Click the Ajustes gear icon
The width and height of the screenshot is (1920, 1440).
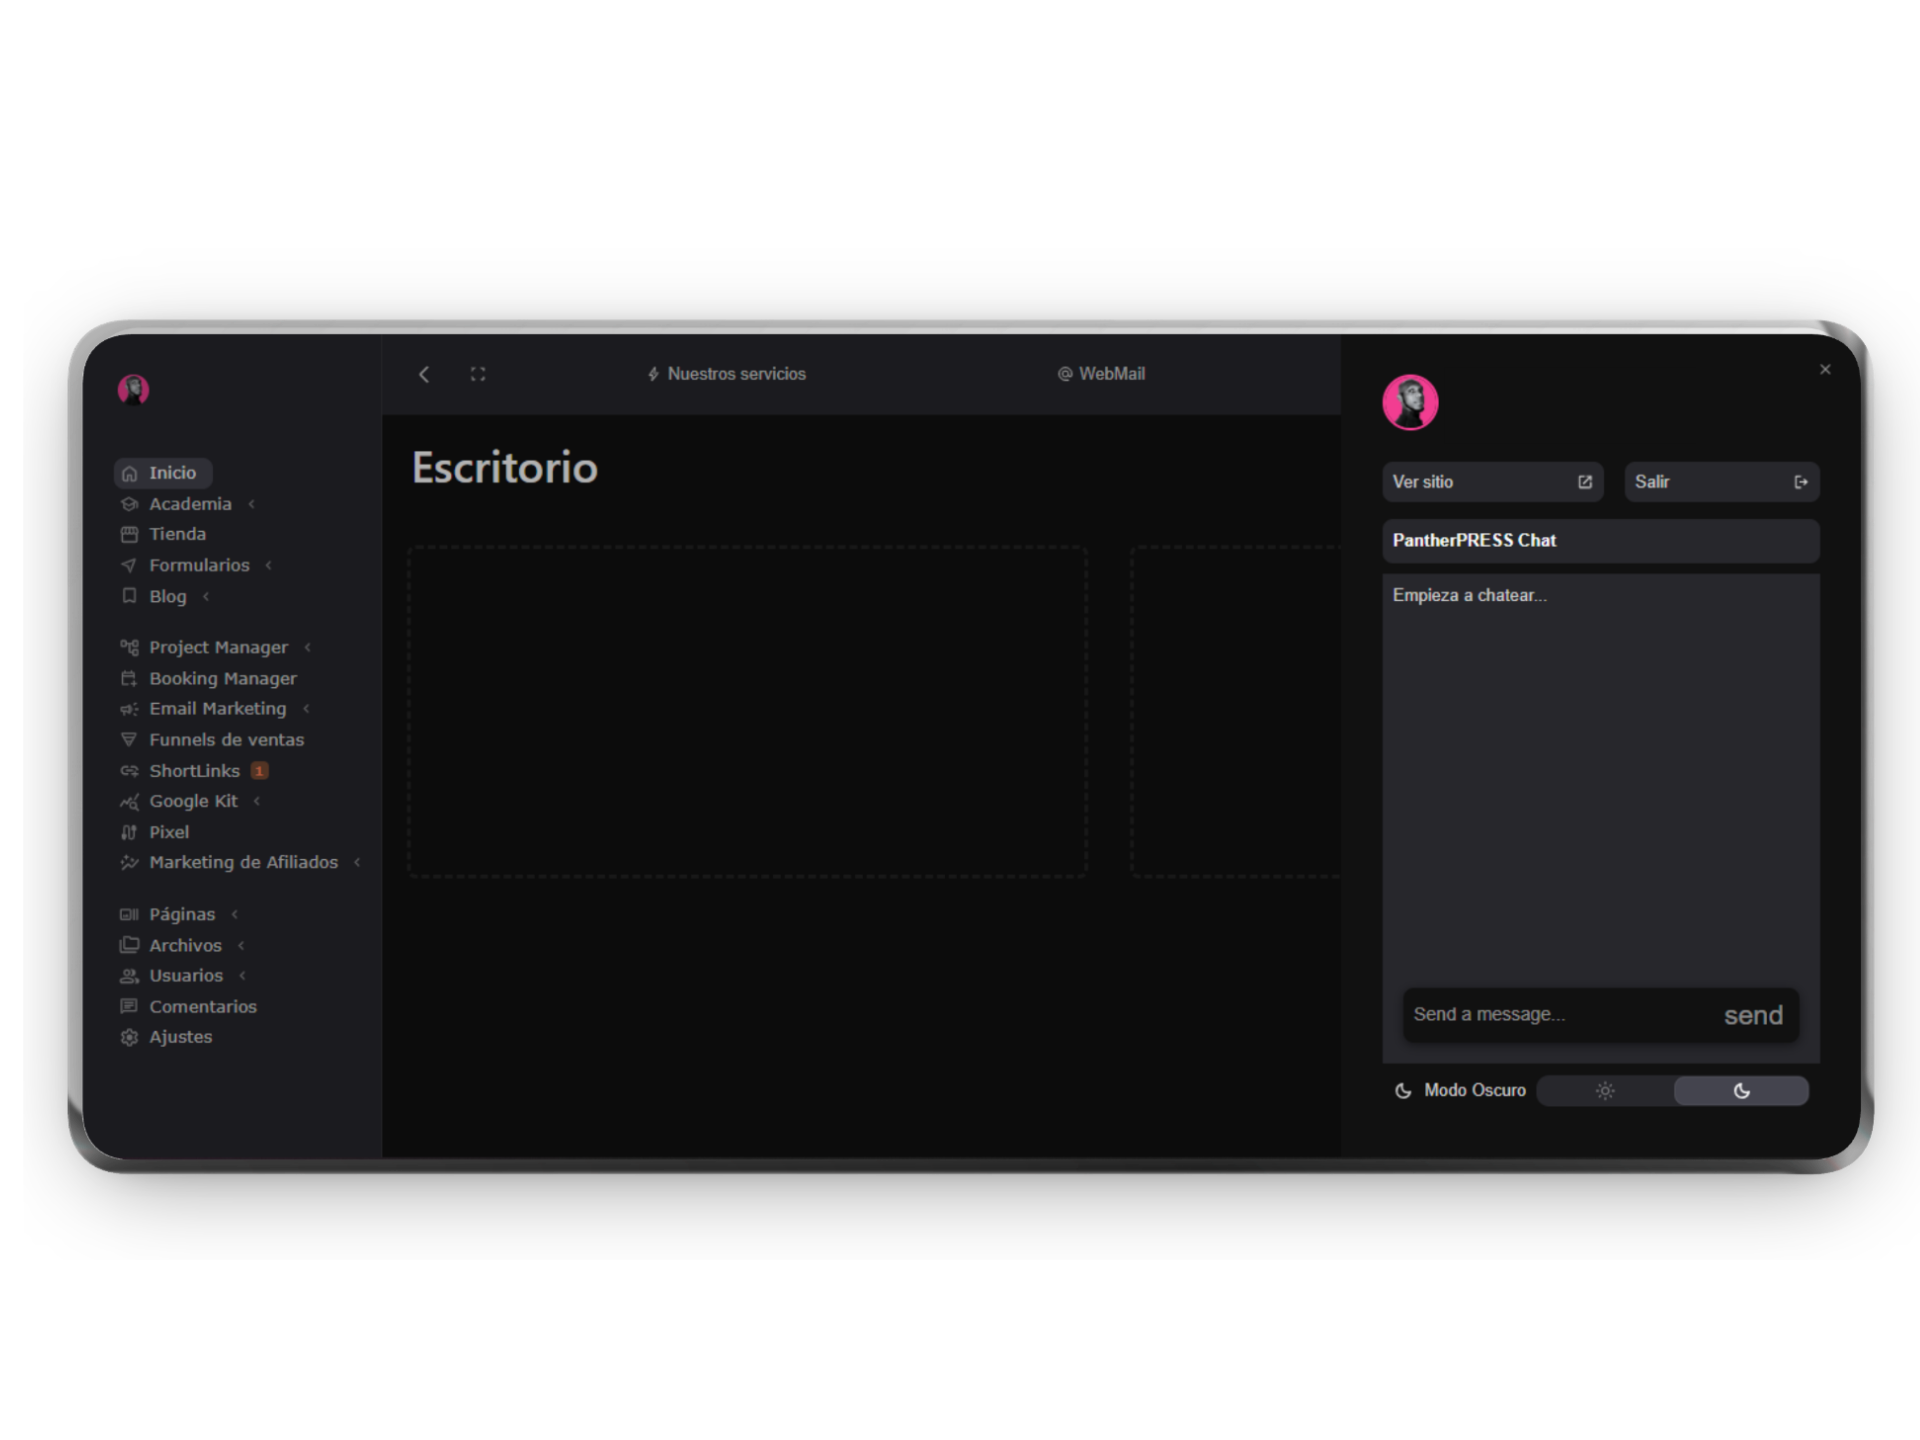(x=129, y=1037)
